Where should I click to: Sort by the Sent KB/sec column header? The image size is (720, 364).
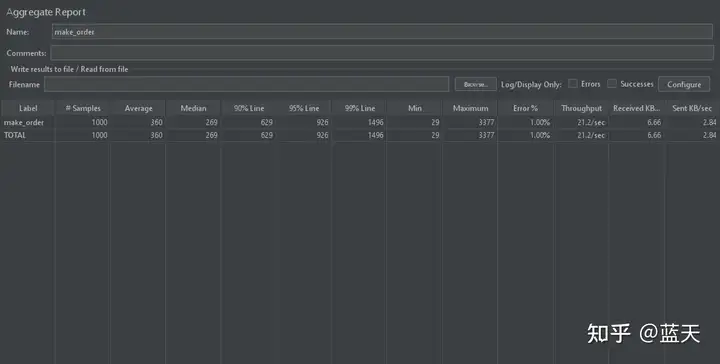coord(692,108)
